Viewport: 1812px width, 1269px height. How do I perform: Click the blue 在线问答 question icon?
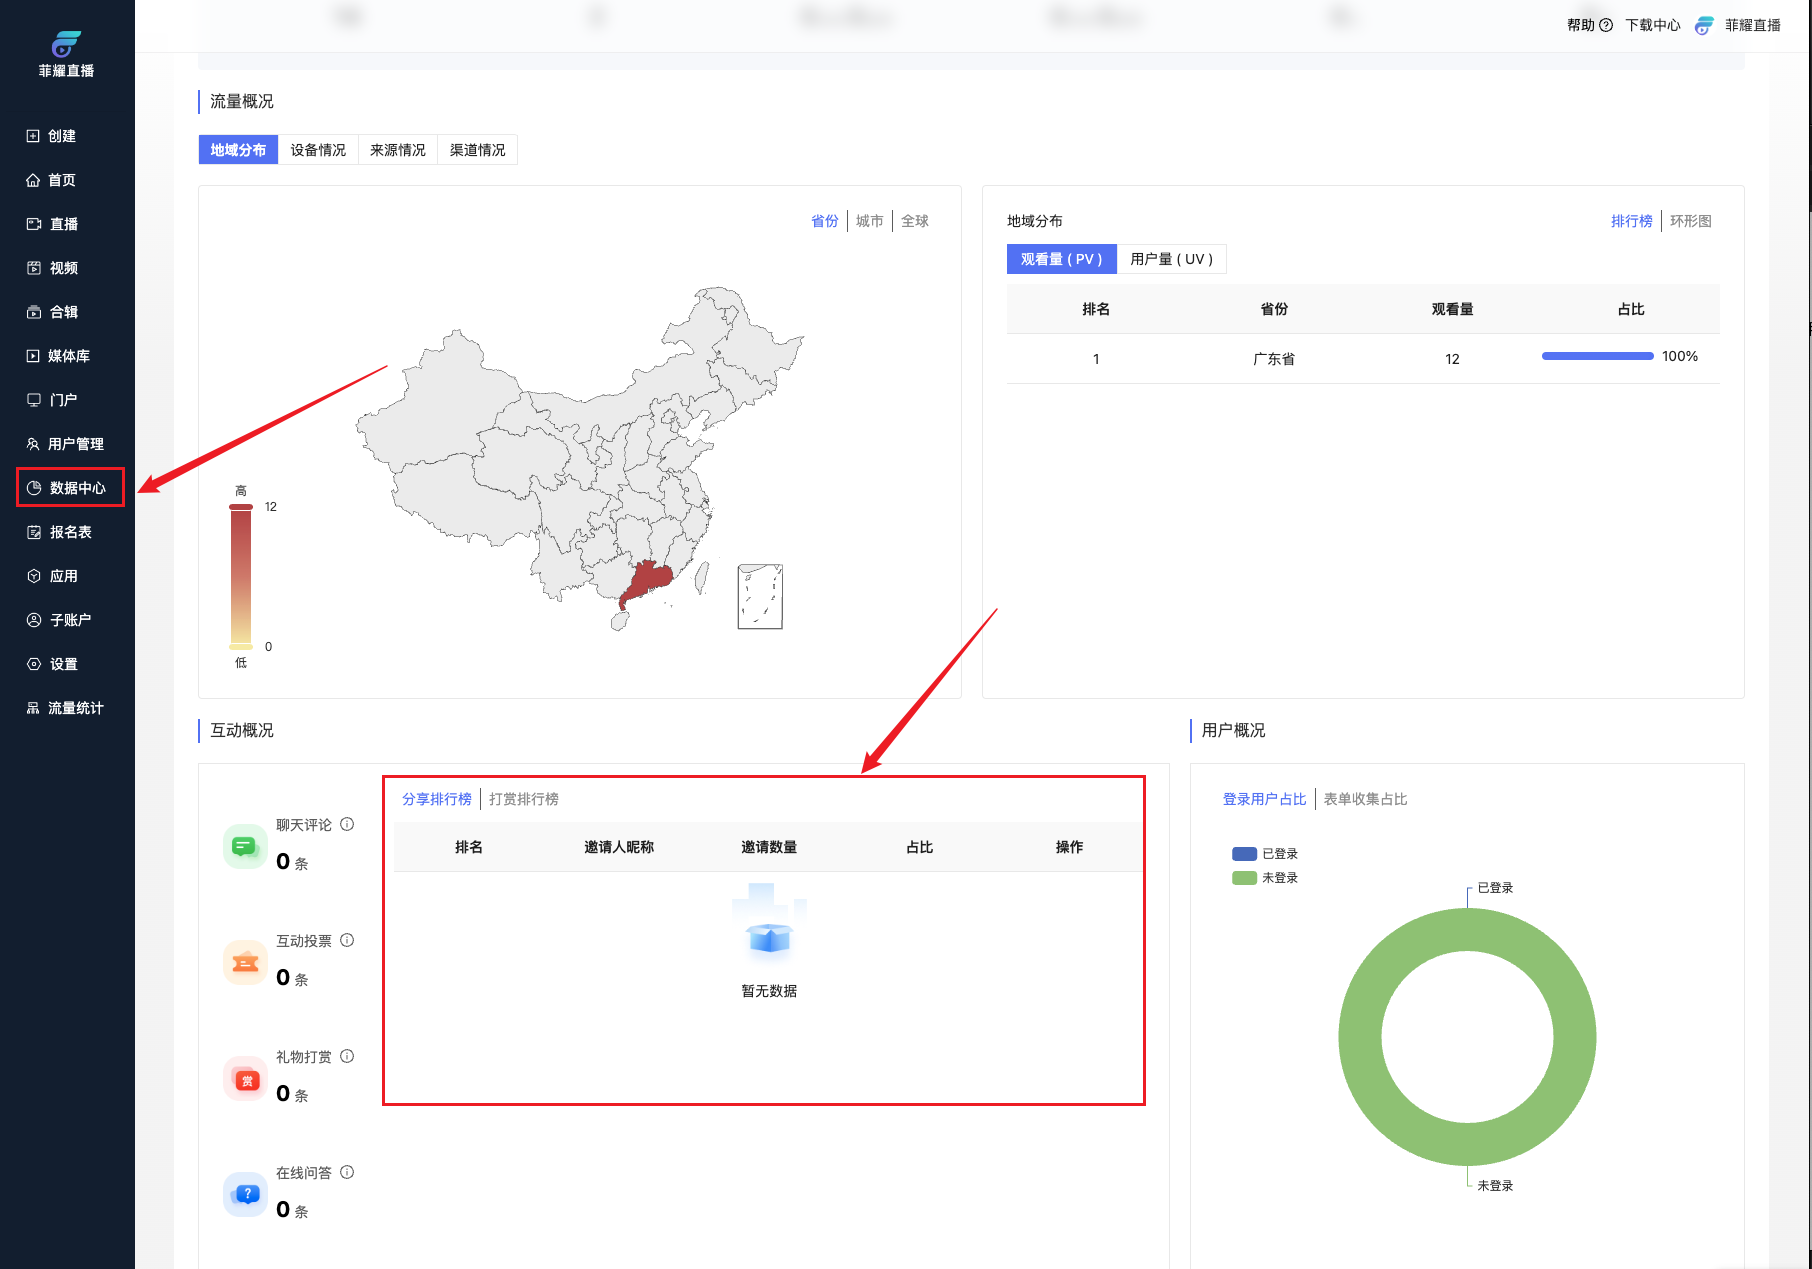pyautogui.click(x=245, y=1195)
